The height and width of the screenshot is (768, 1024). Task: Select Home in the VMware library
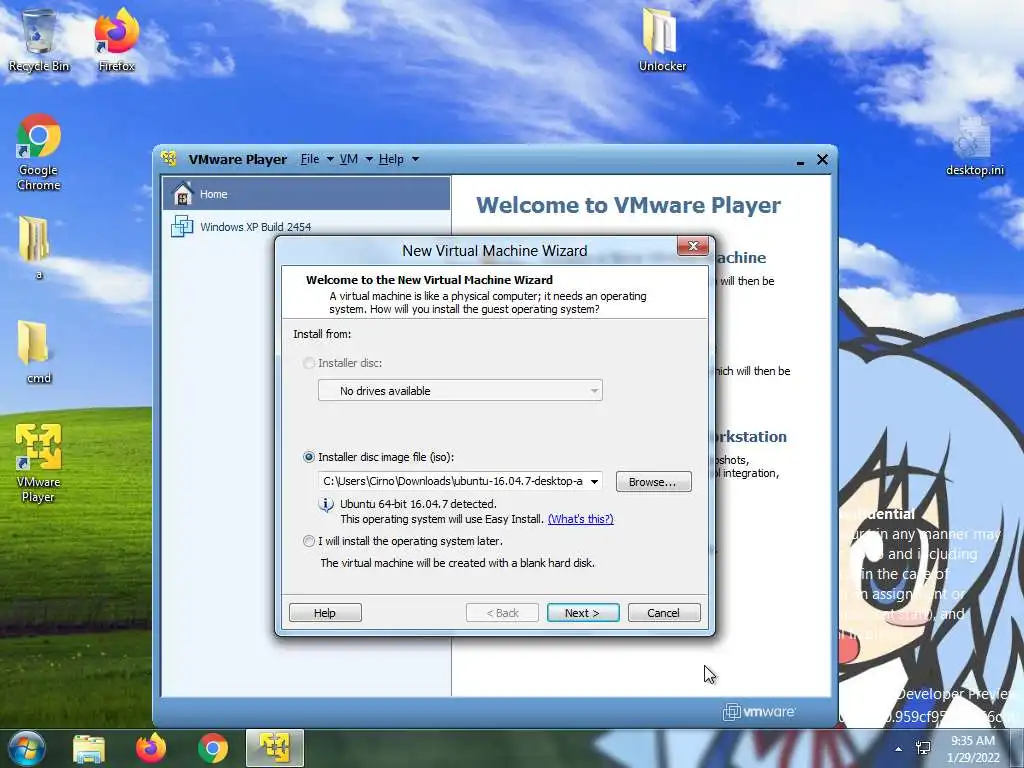(x=306, y=193)
